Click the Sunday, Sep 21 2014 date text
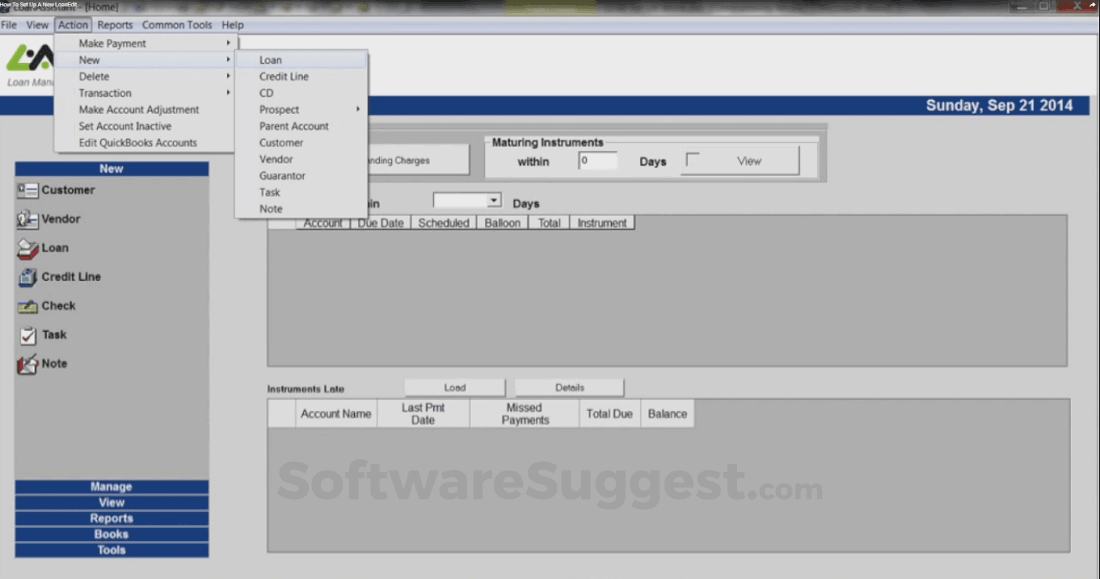This screenshot has width=1100, height=579. 999,105
